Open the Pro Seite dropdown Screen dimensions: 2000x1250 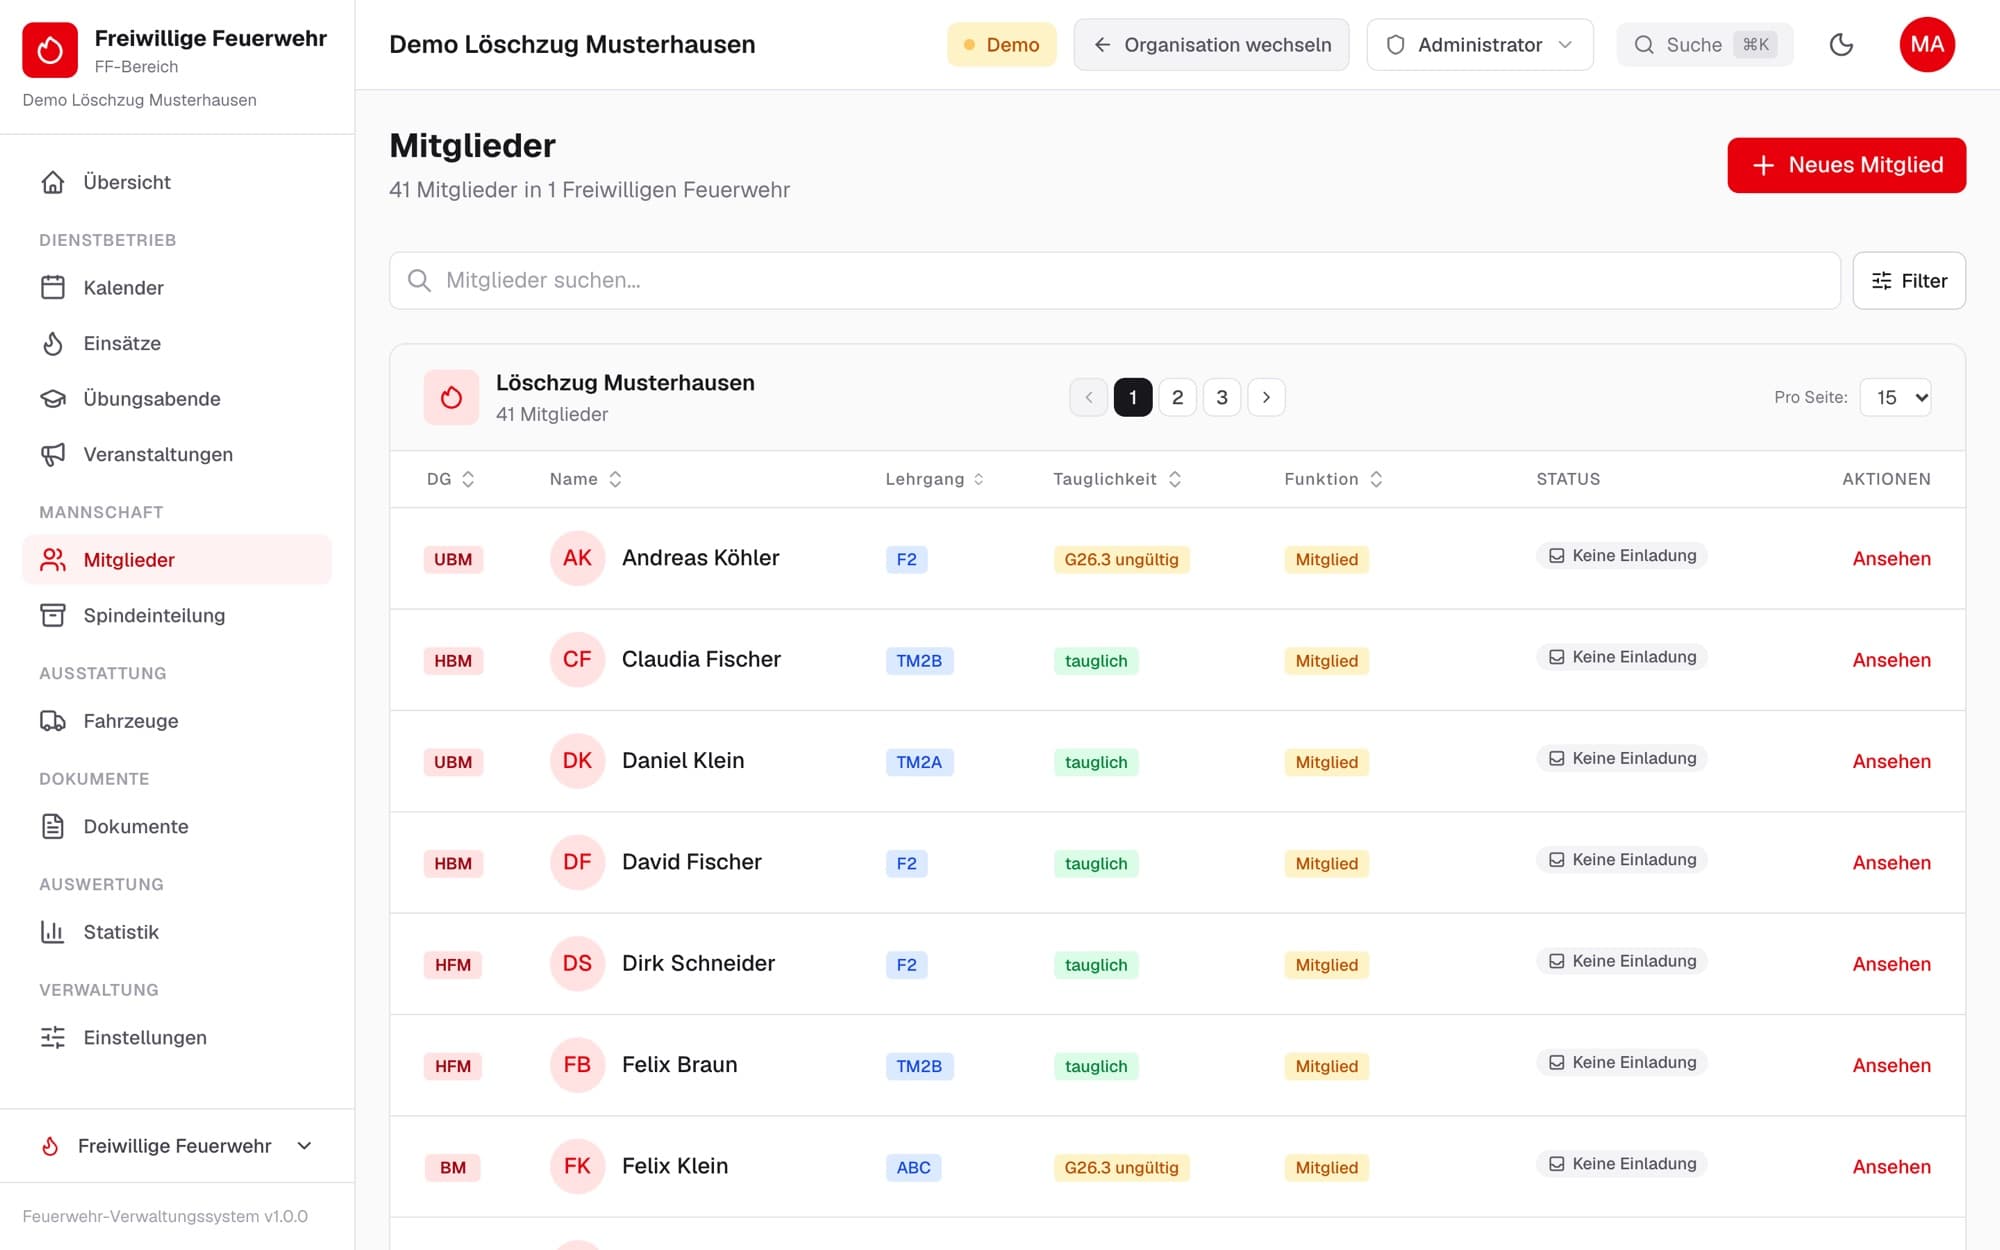[1895, 397]
